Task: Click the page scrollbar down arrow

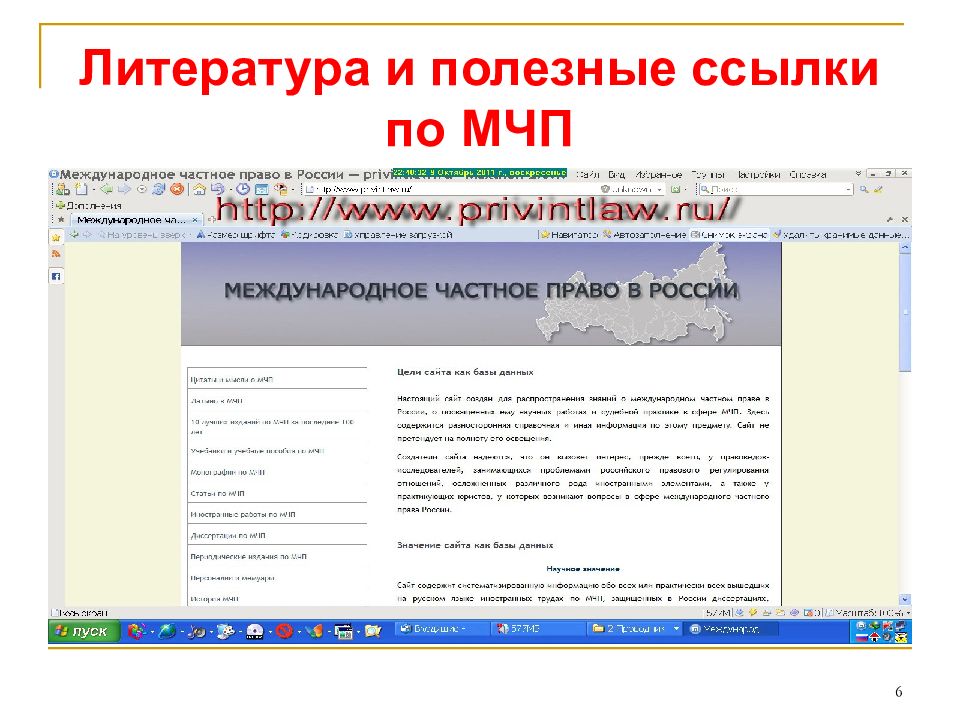Action: click(905, 599)
